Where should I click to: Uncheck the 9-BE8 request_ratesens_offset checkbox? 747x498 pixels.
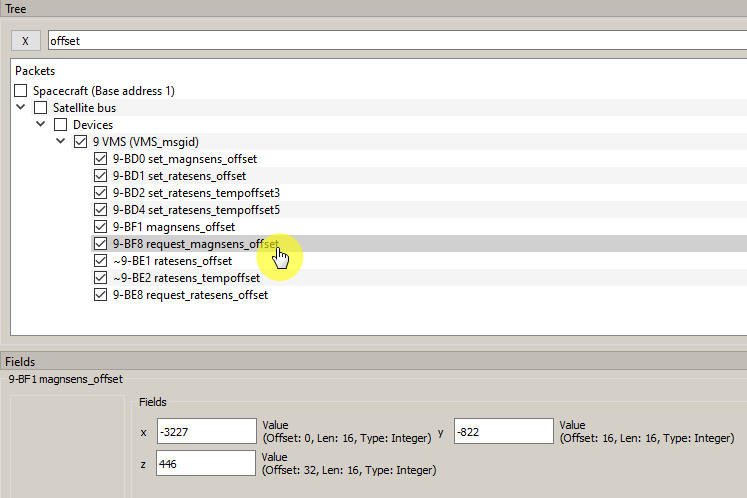click(x=100, y=295)
